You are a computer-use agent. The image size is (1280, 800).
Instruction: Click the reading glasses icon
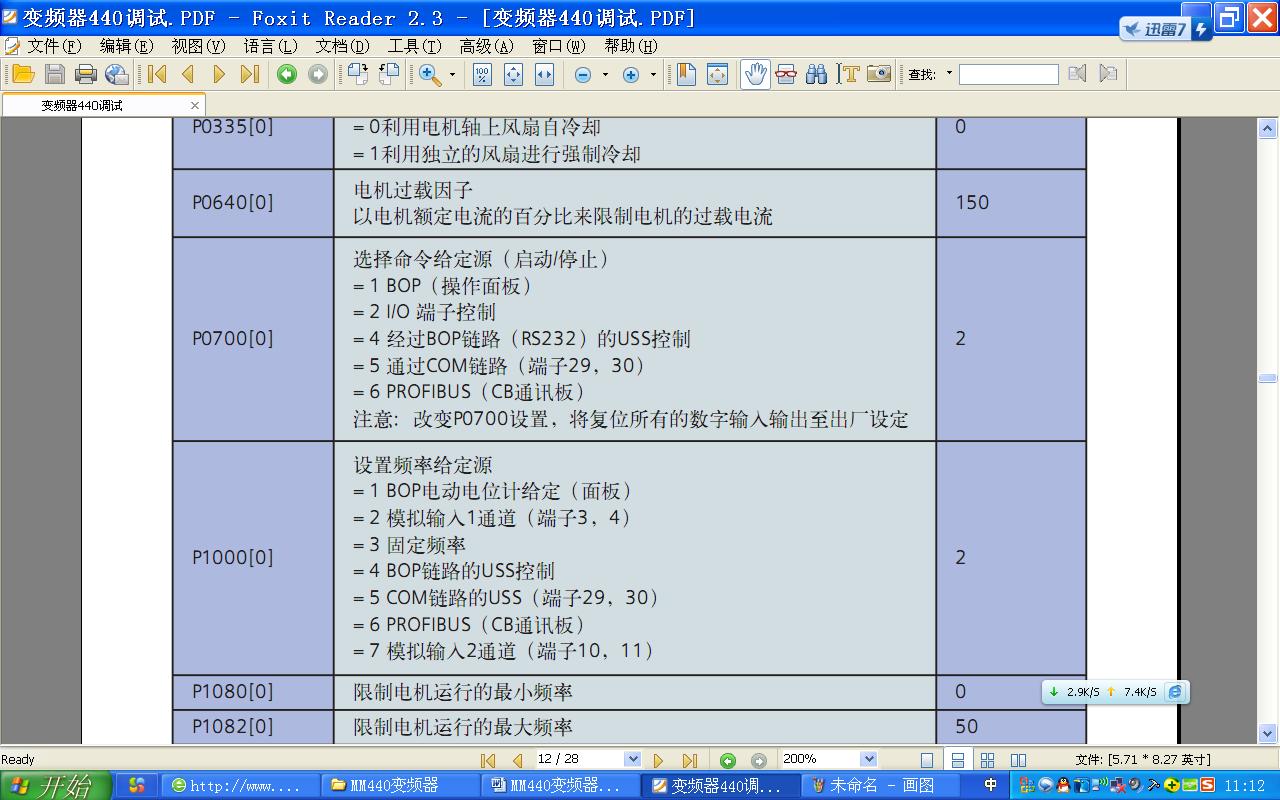[786, 74]
